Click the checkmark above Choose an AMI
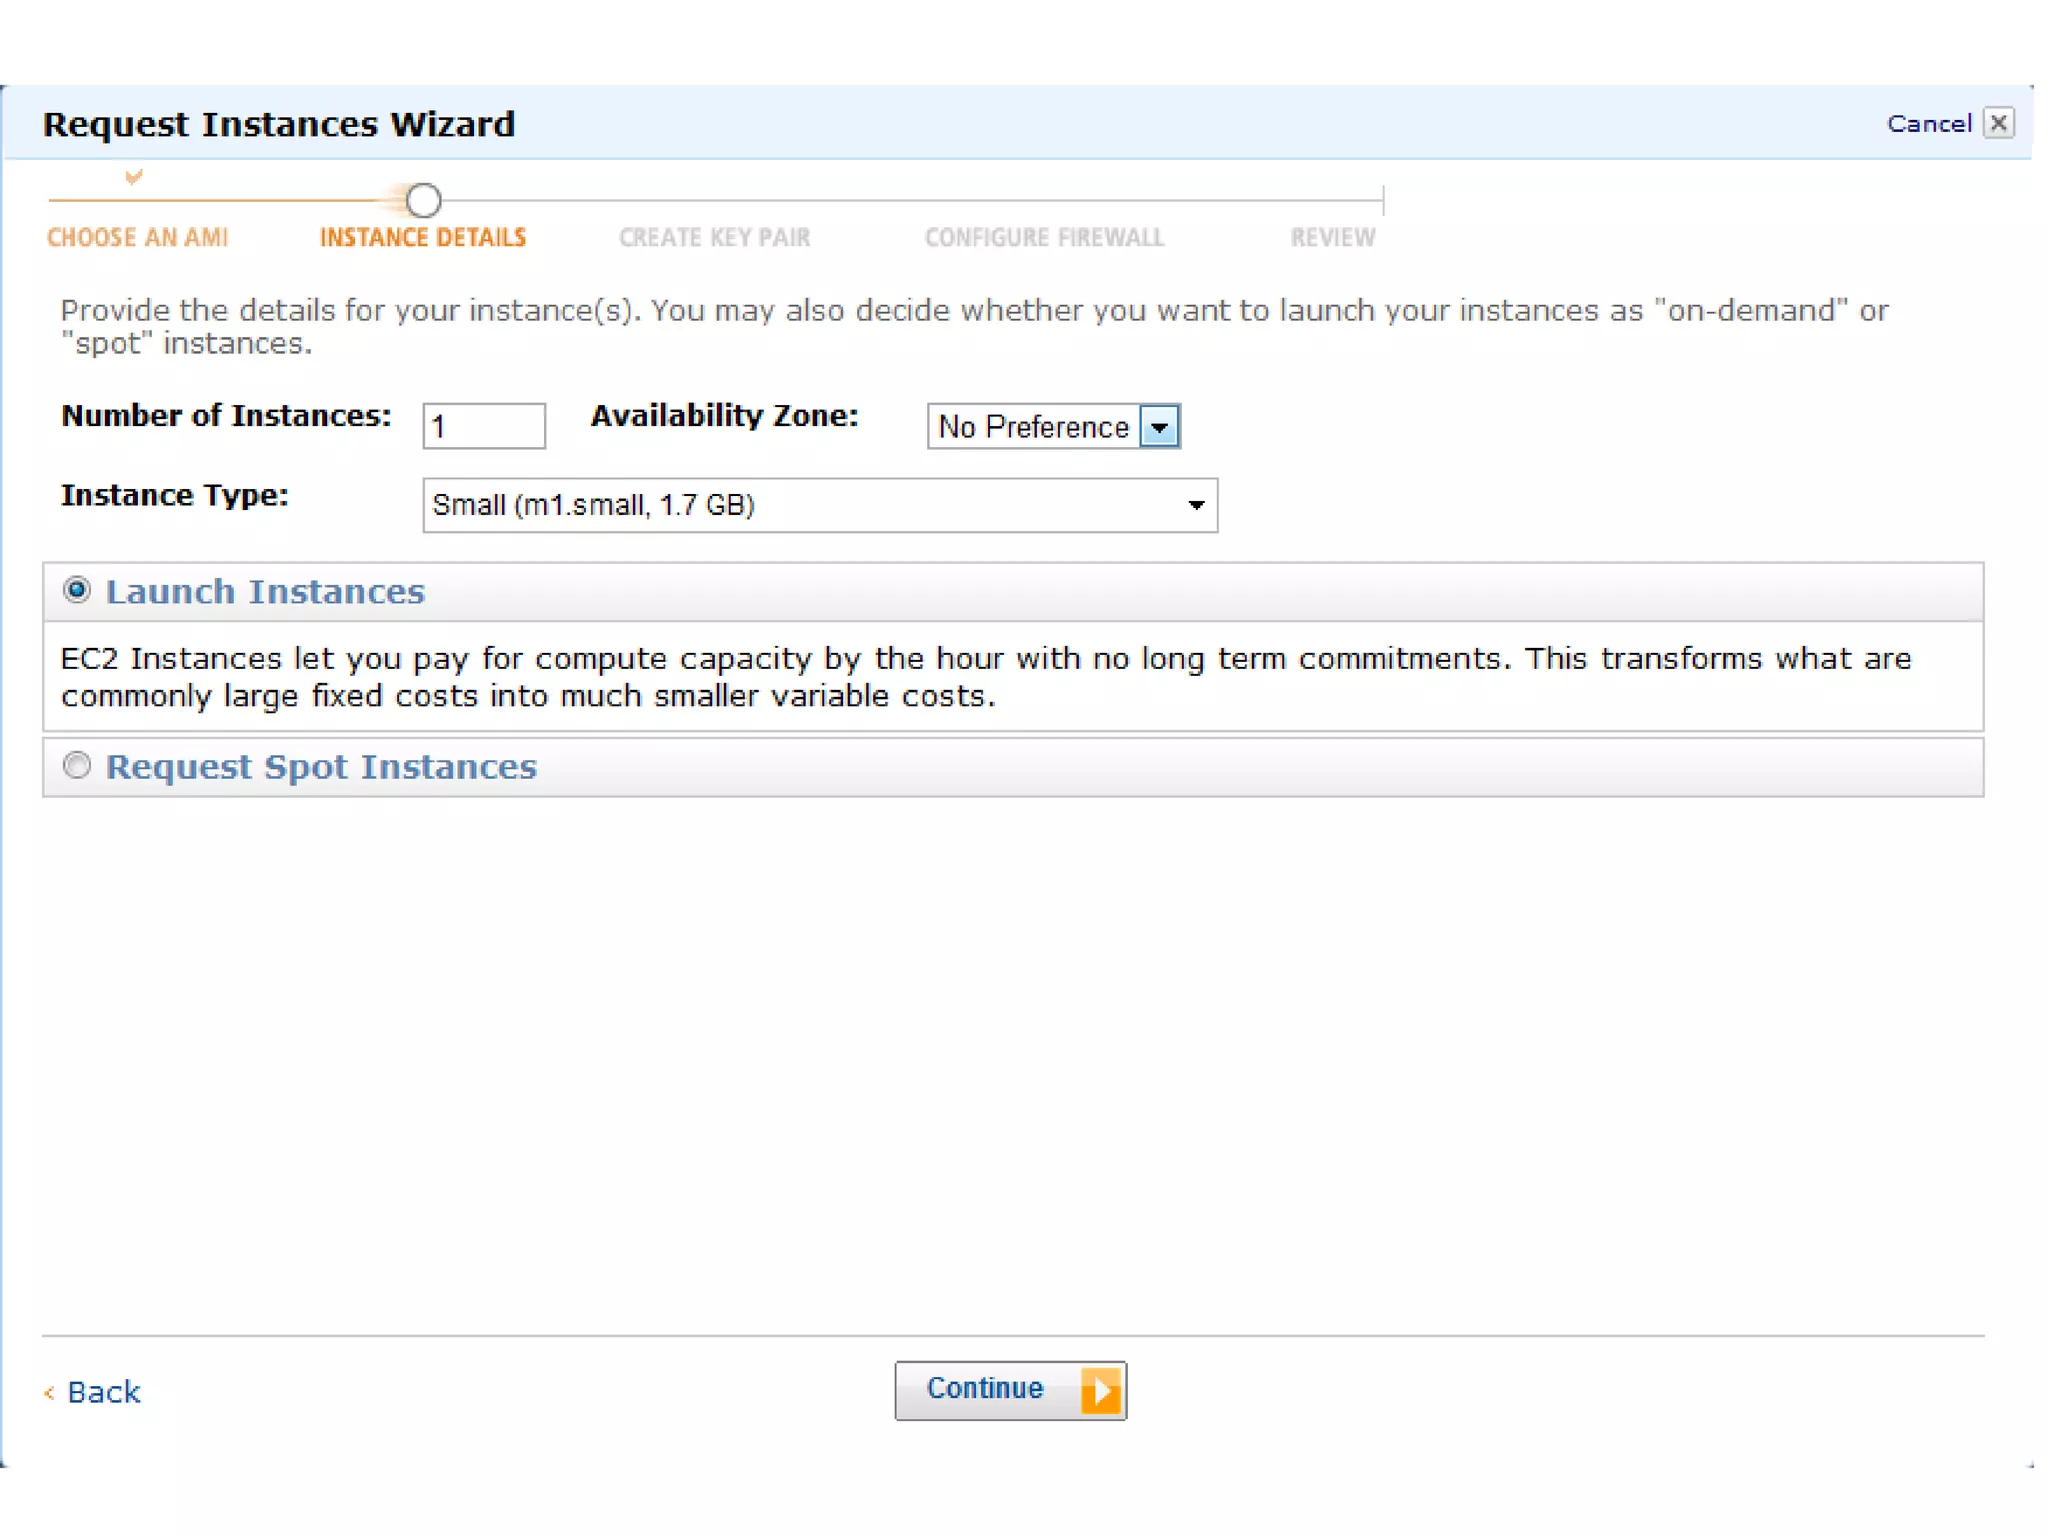Viewport: 2048px width, 1536px height. (x=134, y=177)
